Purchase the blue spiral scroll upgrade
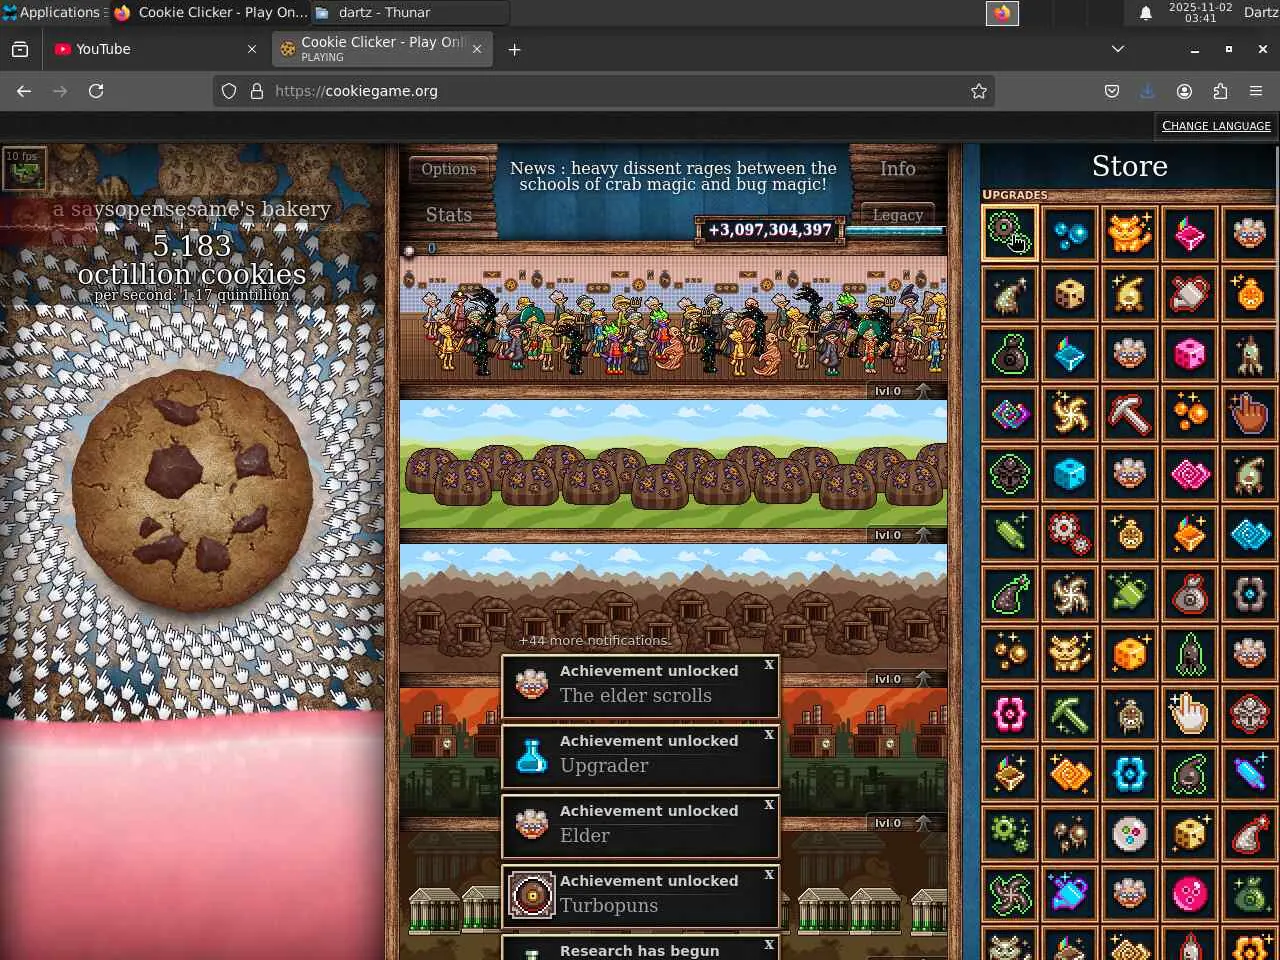 (1250, 534)
